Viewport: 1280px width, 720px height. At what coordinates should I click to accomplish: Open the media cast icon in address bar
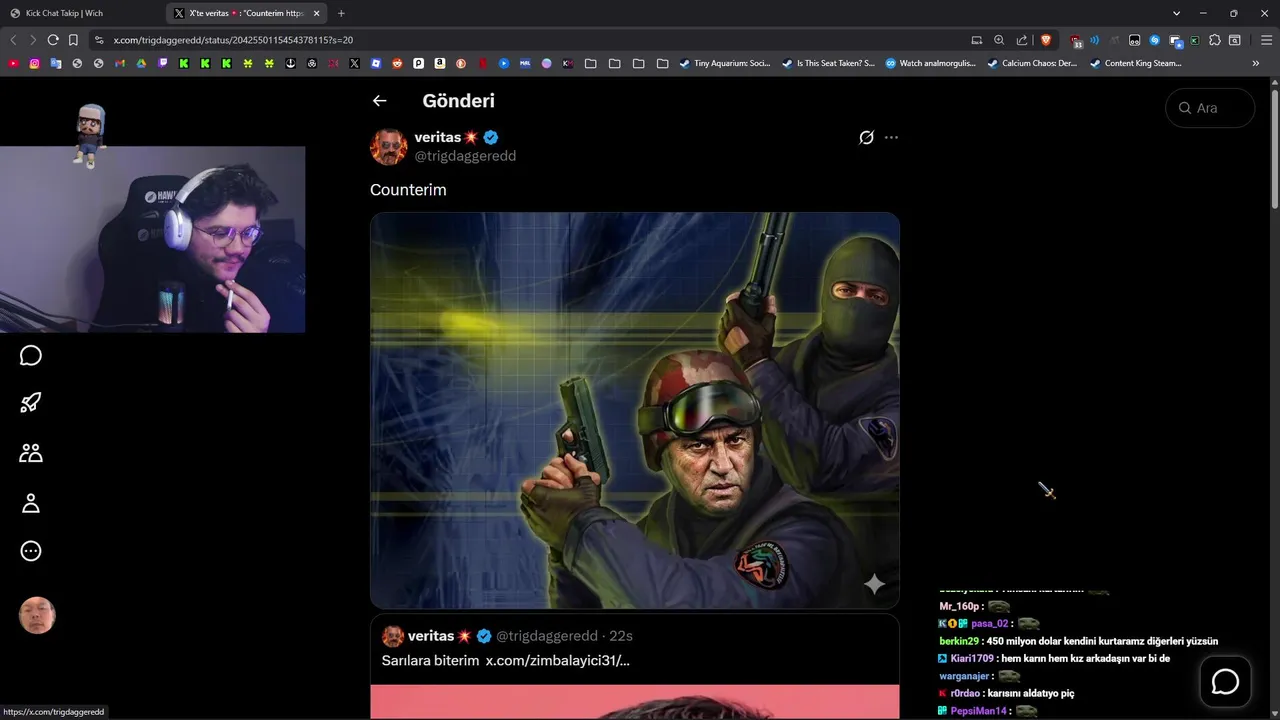(977, 40)
